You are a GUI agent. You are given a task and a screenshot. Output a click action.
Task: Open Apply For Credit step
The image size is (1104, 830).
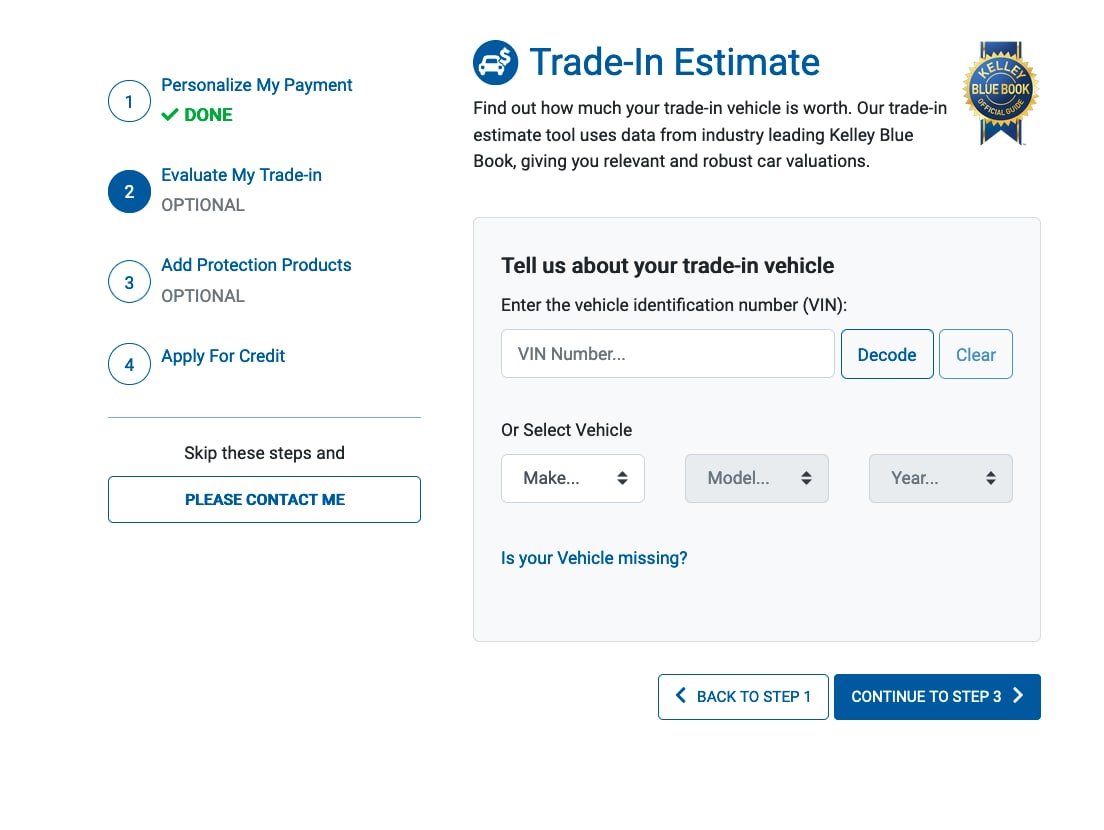tap(223, 356)
